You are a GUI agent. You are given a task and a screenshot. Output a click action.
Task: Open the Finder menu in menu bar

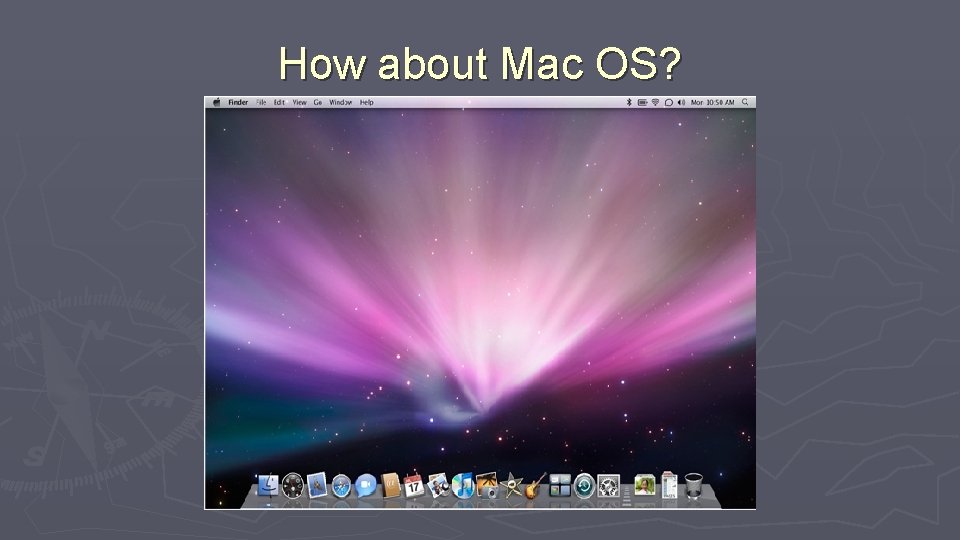click(238, 102)
